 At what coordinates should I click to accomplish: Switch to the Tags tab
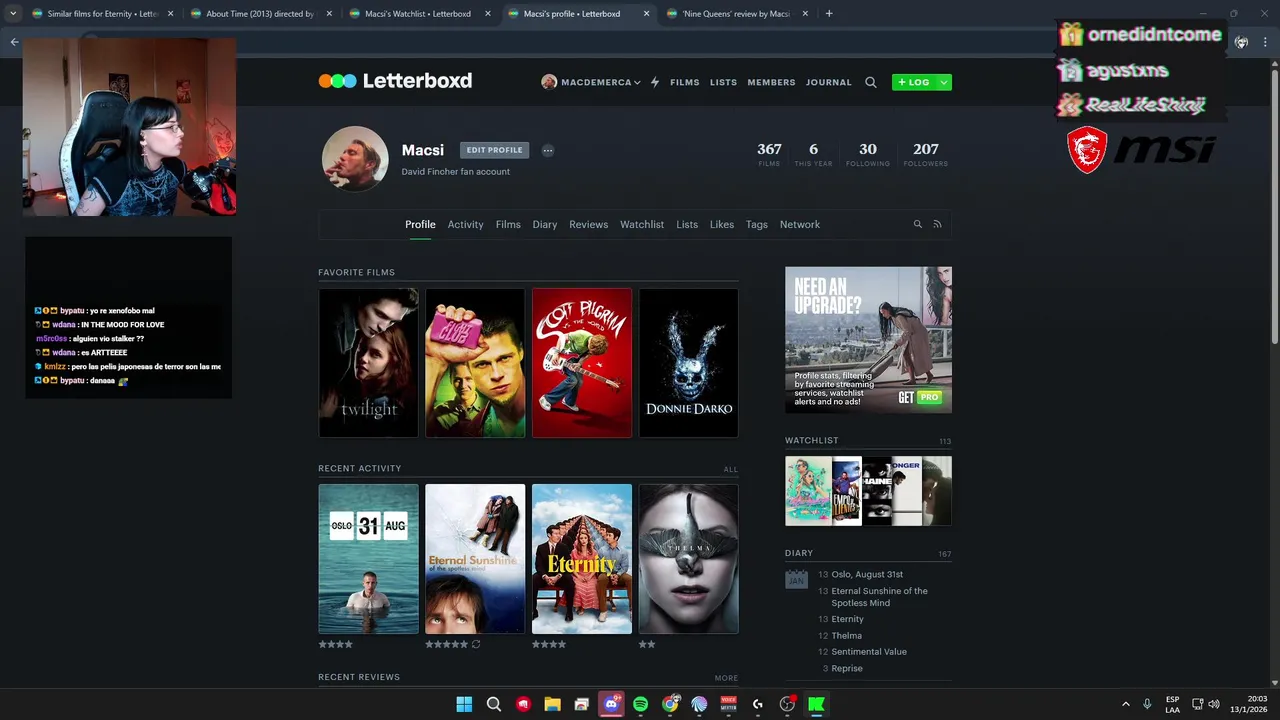coord(757,225)
